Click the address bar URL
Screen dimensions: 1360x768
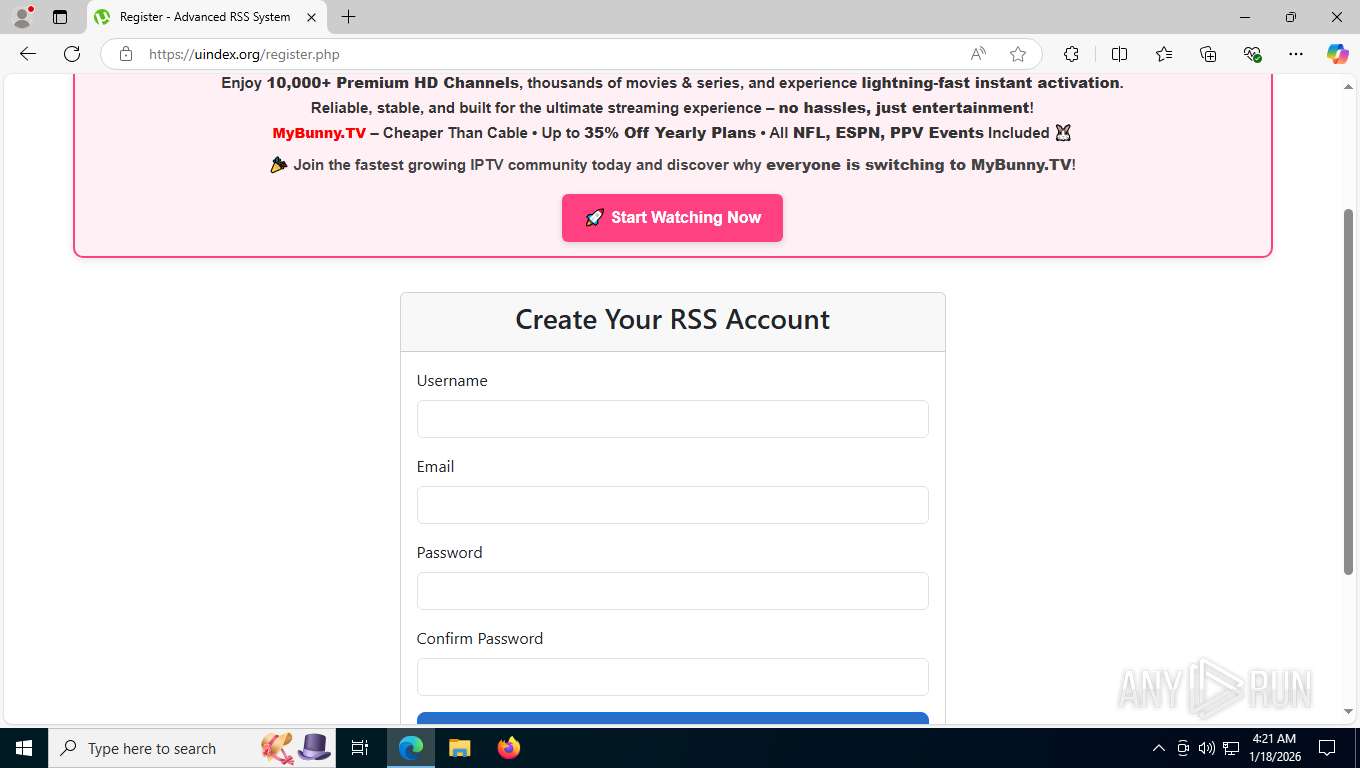point(244,55)
